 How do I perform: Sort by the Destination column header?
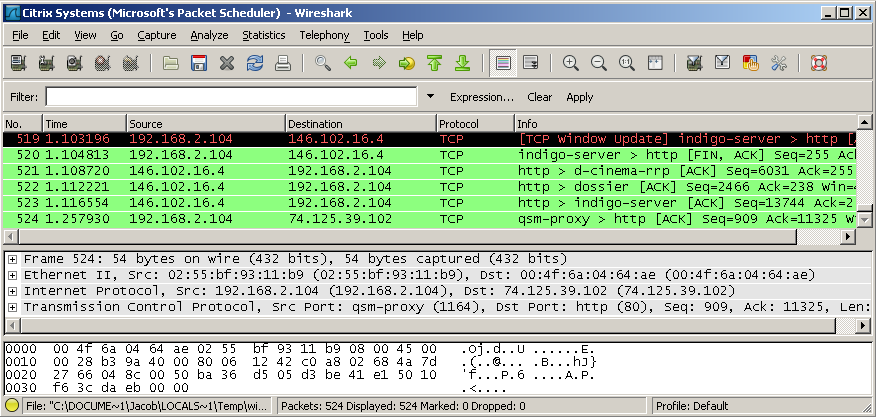tap(361, 124)
